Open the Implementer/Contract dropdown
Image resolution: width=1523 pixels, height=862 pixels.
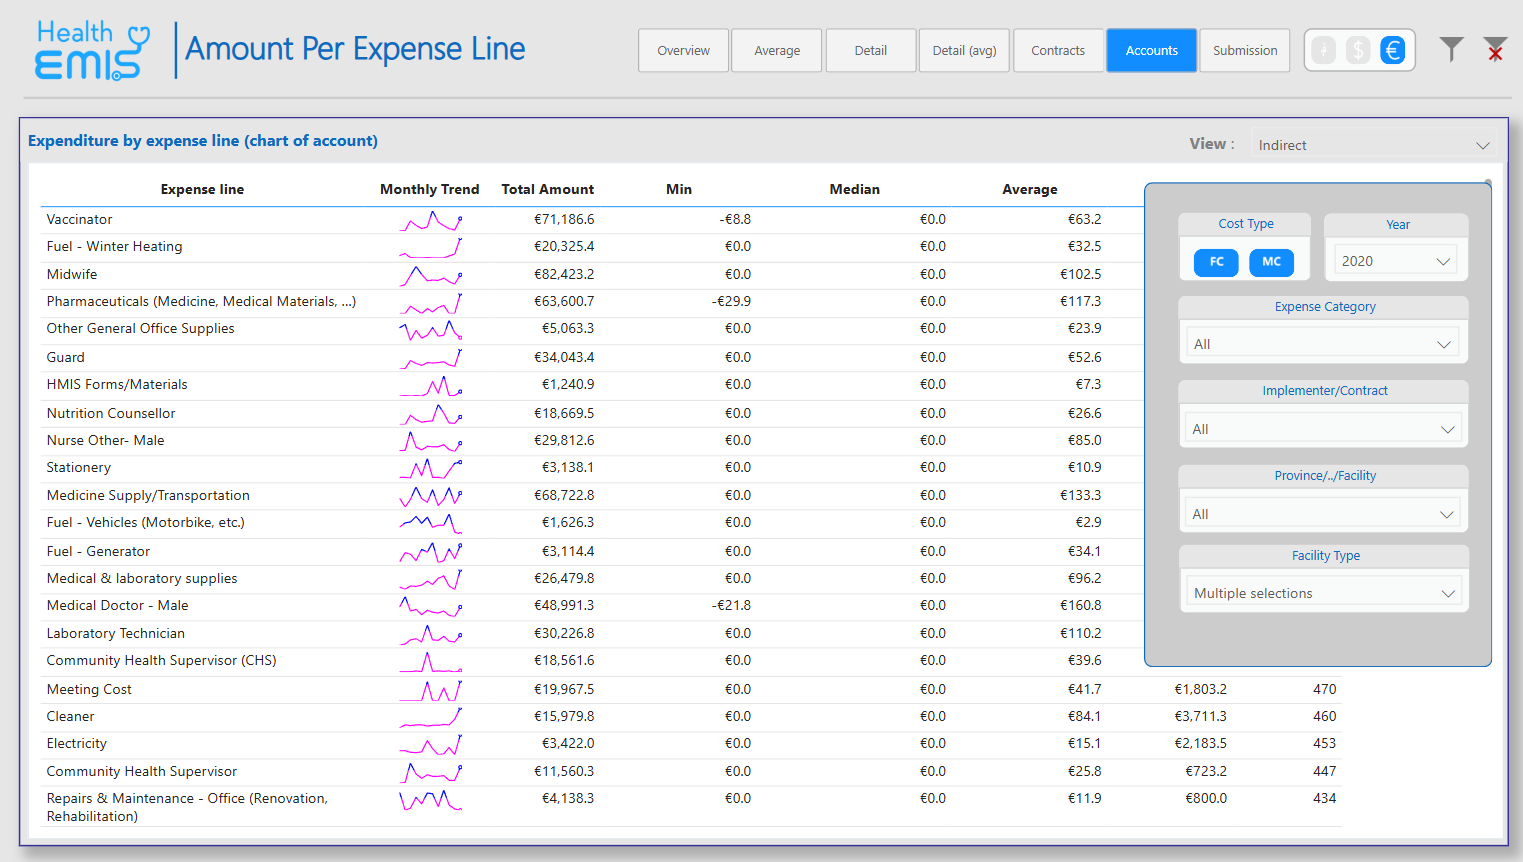coord(1322,428)
